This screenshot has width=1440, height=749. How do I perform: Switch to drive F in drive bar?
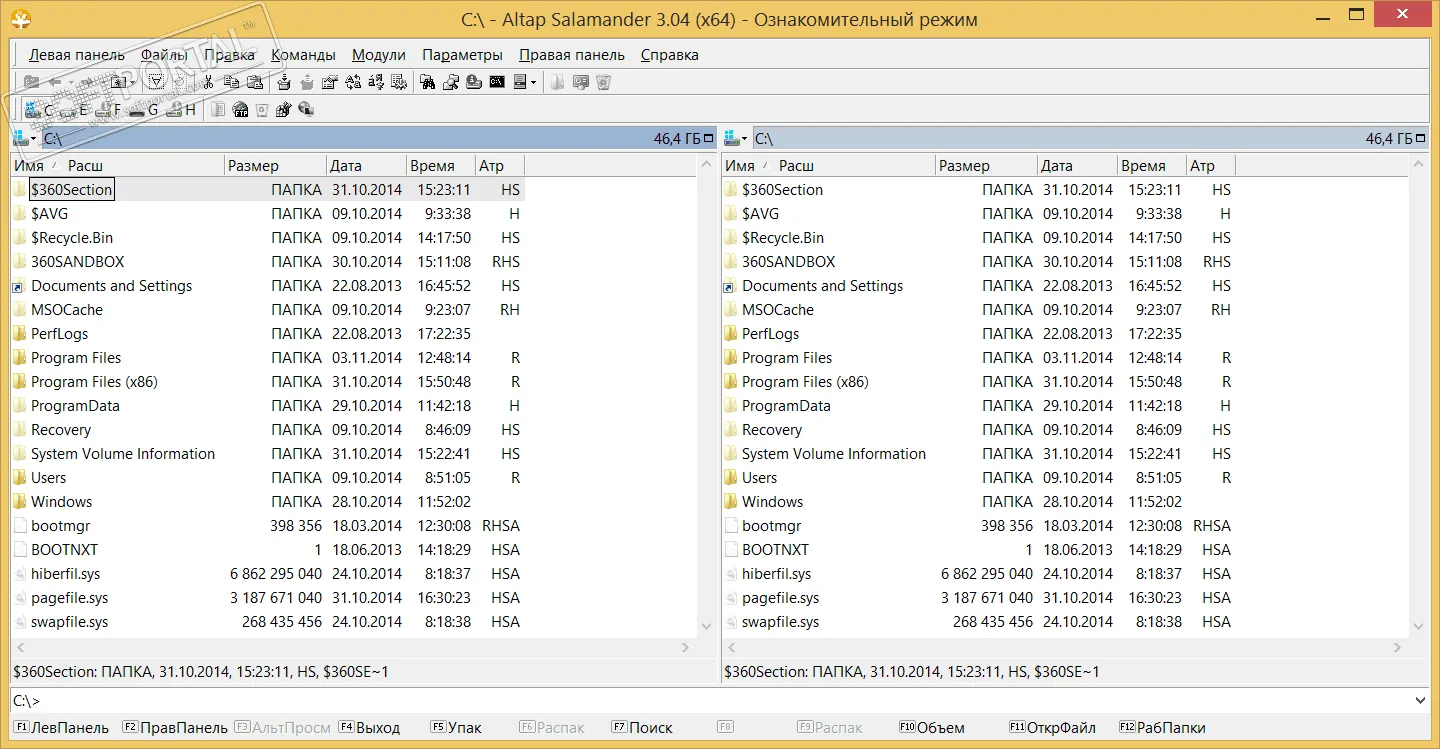(110, 110)
